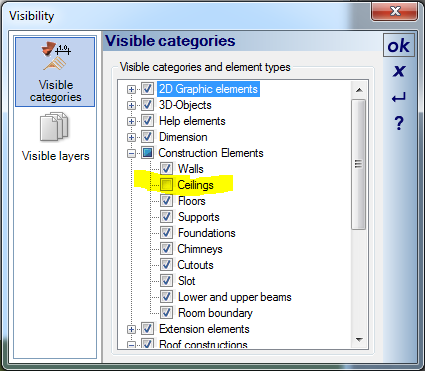Collapse the Roof constructions node
Screen dimensions: 425x371
point(131,345)
